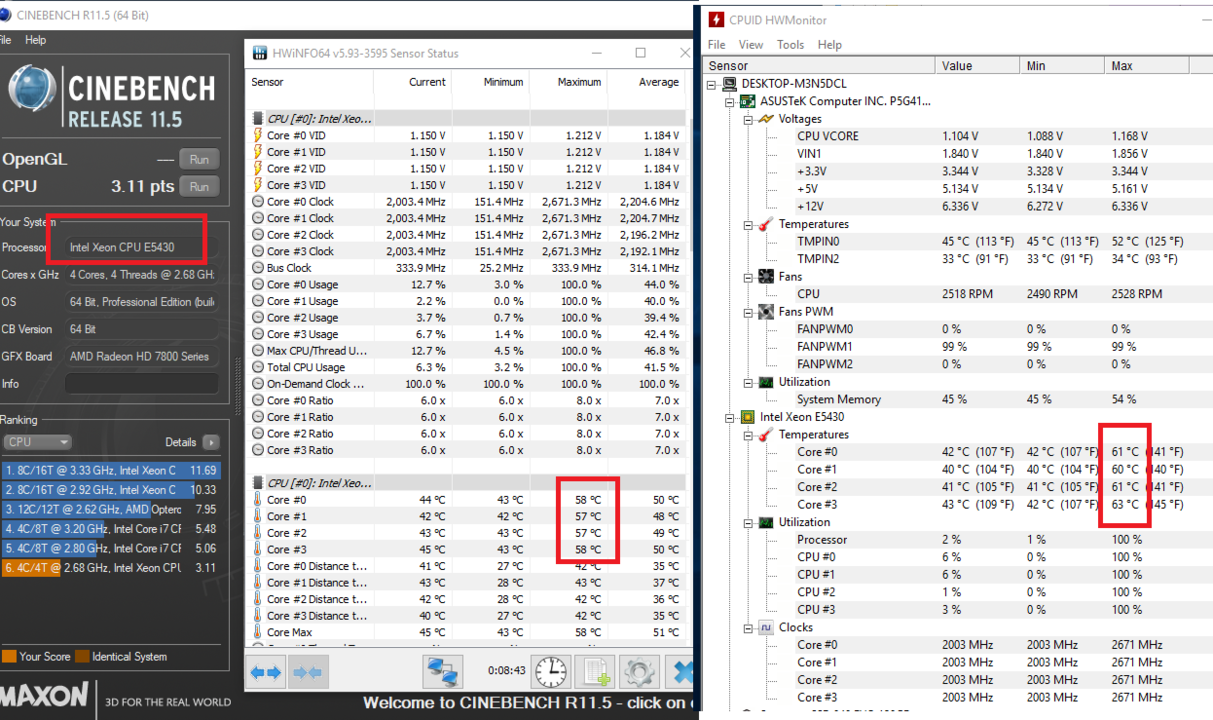The image size is (1213, 720).
Task: Click the start logging sheet icon in HWiNFO
Action: pyautogui.click(x=595, y=671)
